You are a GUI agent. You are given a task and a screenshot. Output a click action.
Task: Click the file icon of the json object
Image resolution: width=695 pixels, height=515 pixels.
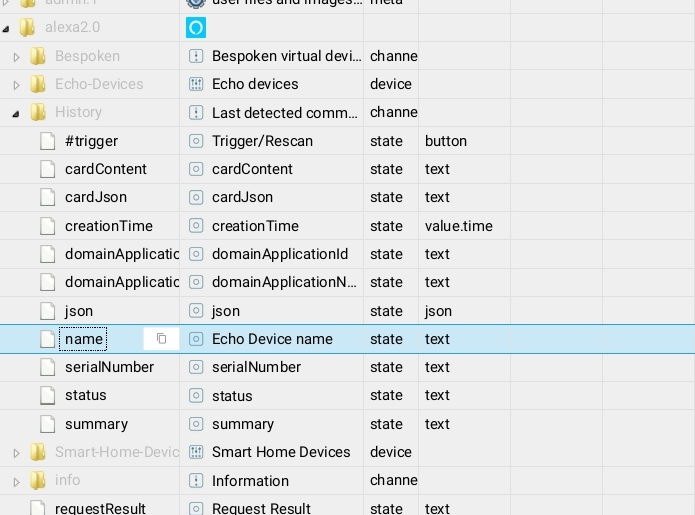[47, 311]
